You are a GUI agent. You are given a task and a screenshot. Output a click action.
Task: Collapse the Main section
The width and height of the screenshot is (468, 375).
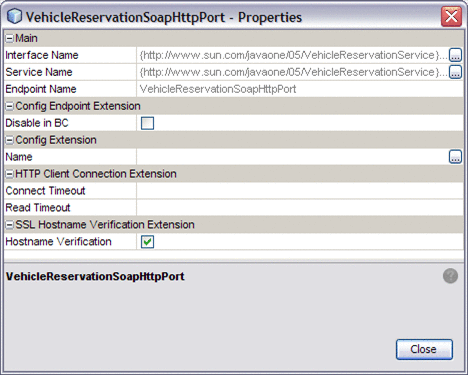pyautogui.click(x=10, y=39)
